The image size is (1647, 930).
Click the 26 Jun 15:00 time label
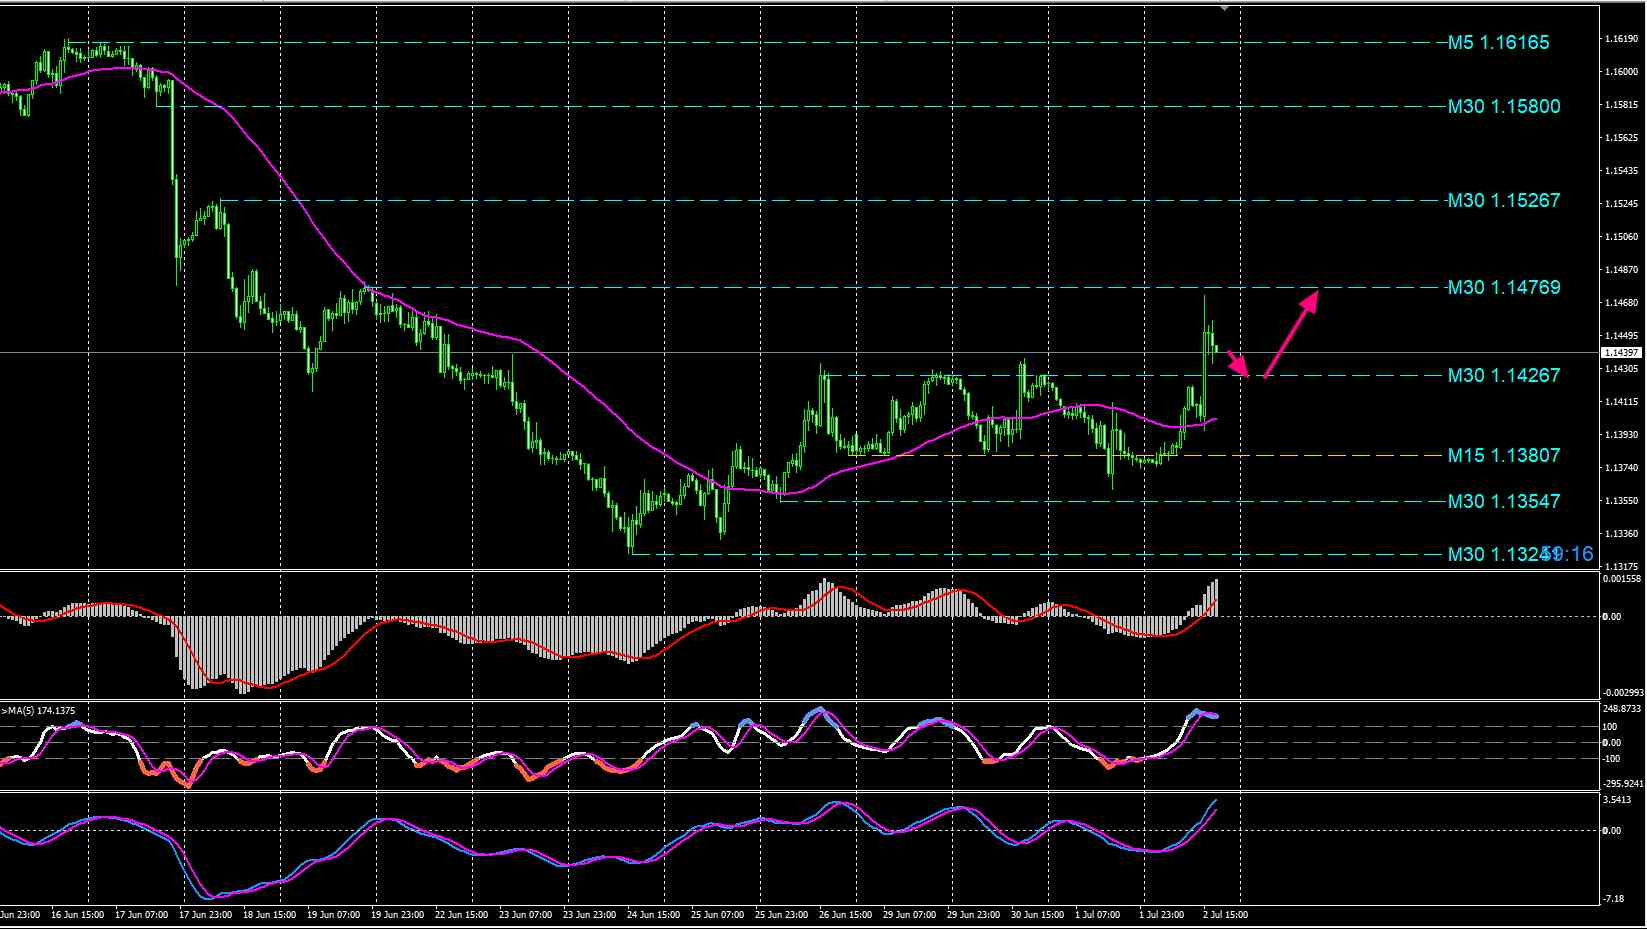tap(845, 915)
